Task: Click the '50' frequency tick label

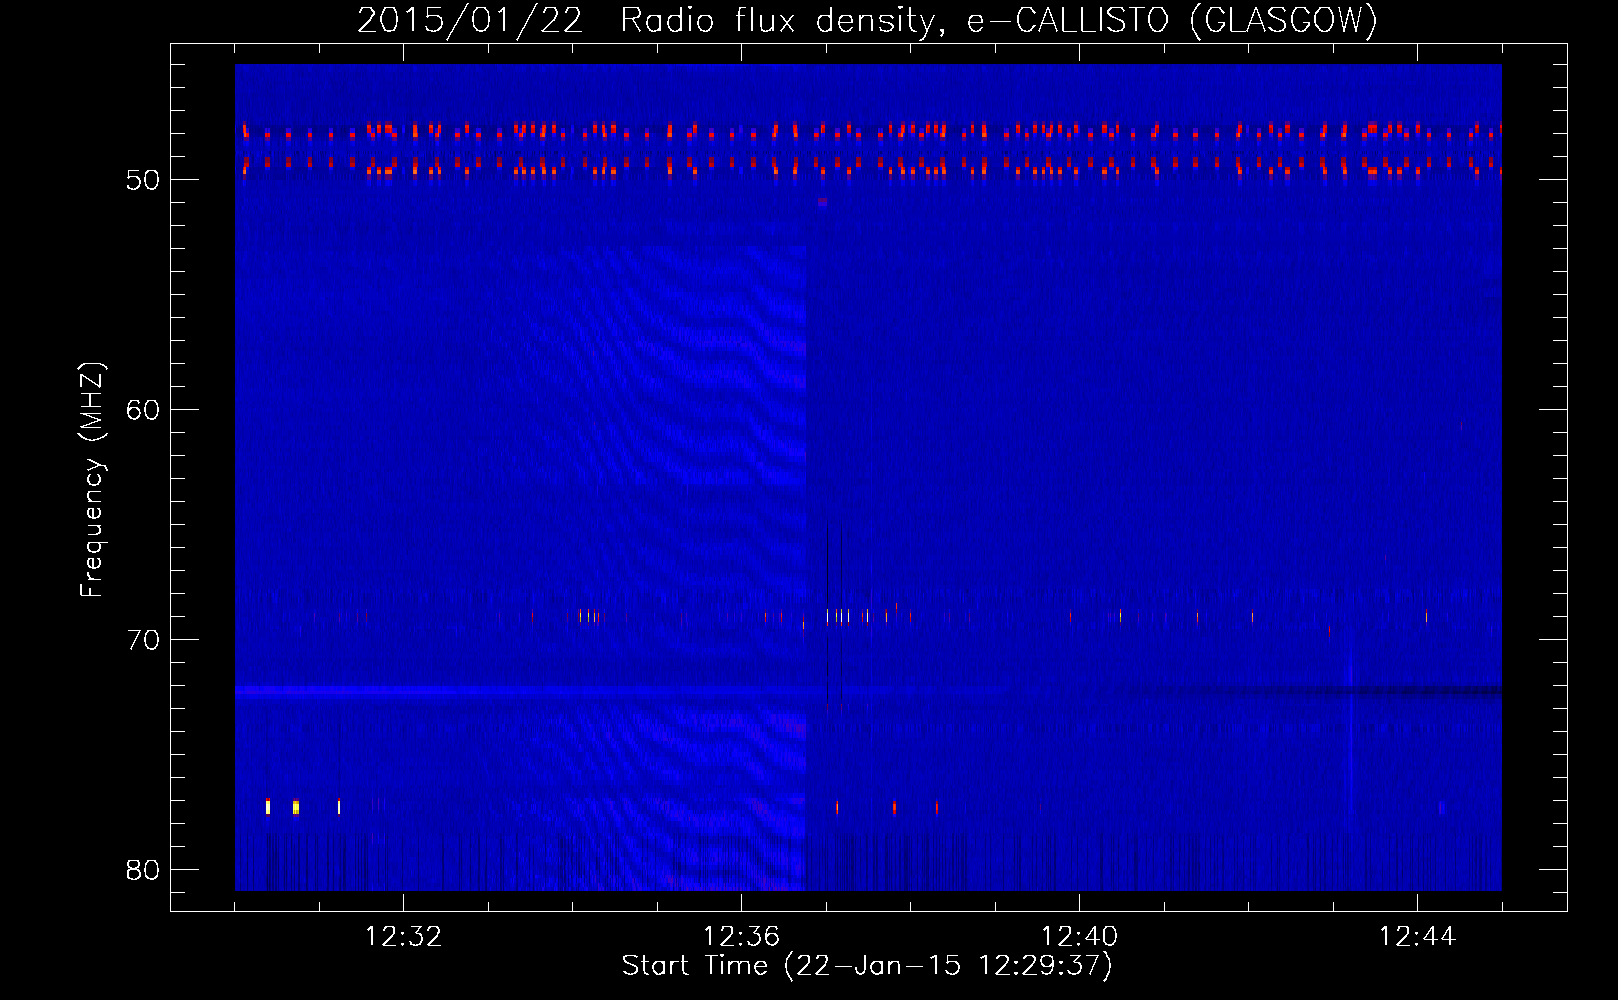Action: 144,180
